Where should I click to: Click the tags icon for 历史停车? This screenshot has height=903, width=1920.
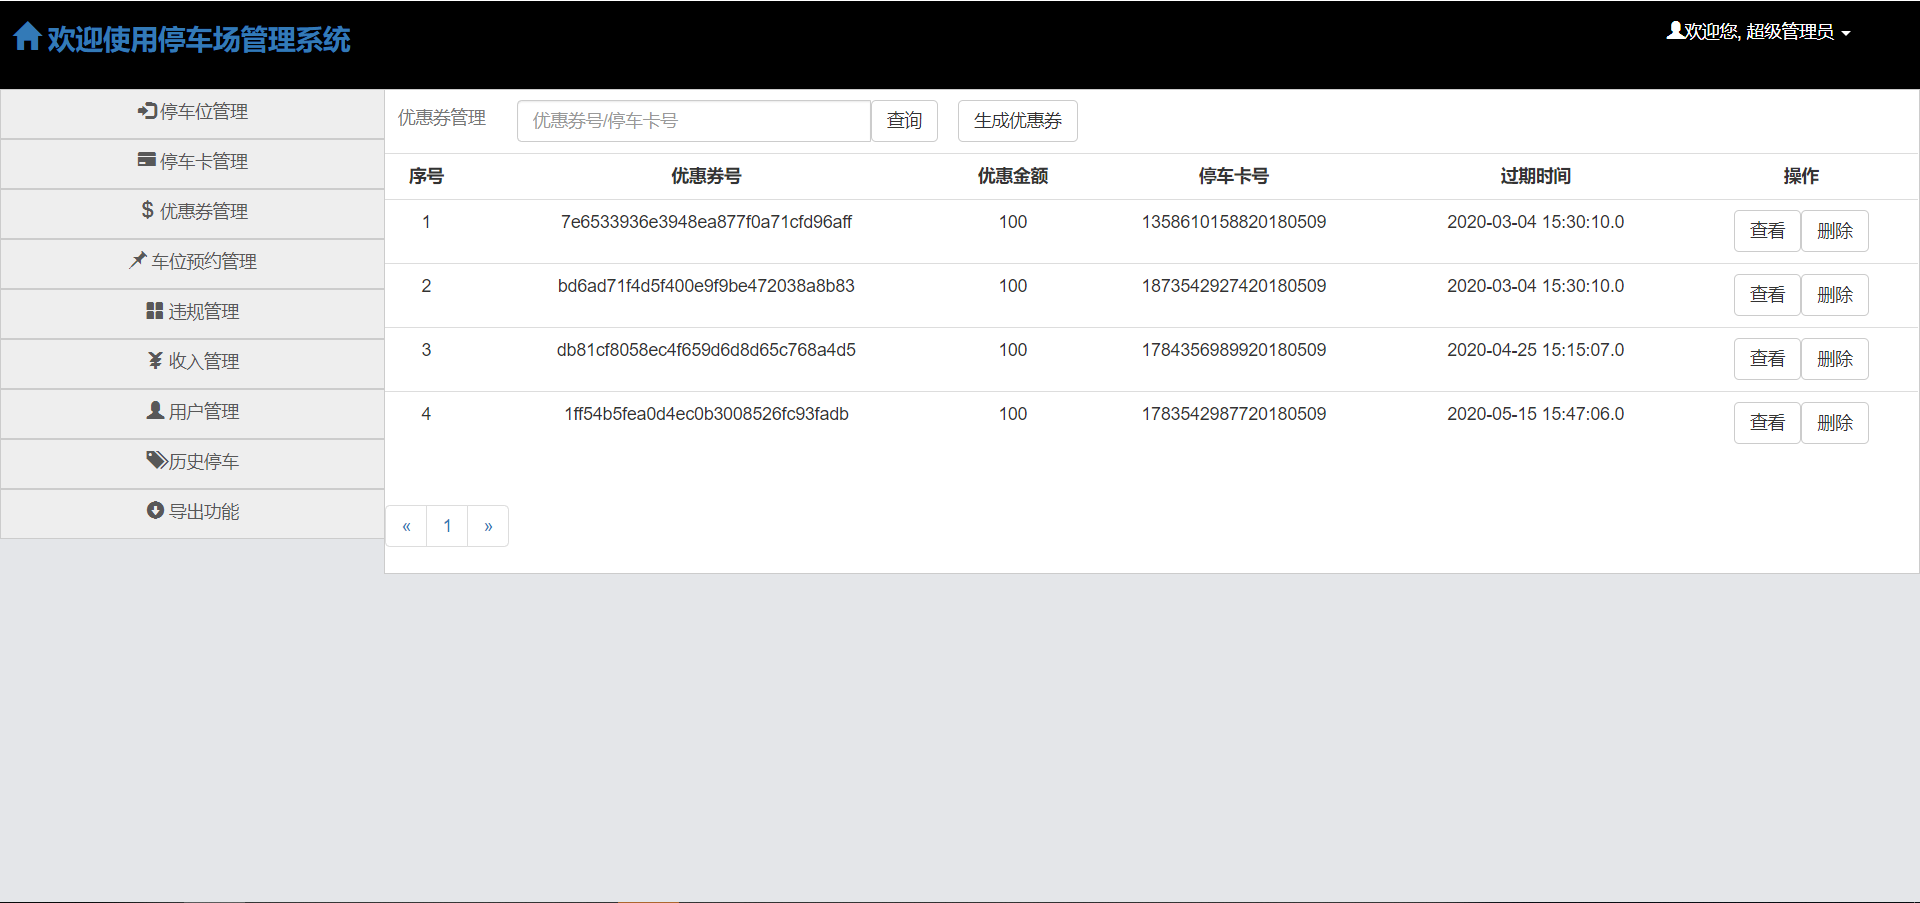156,460
